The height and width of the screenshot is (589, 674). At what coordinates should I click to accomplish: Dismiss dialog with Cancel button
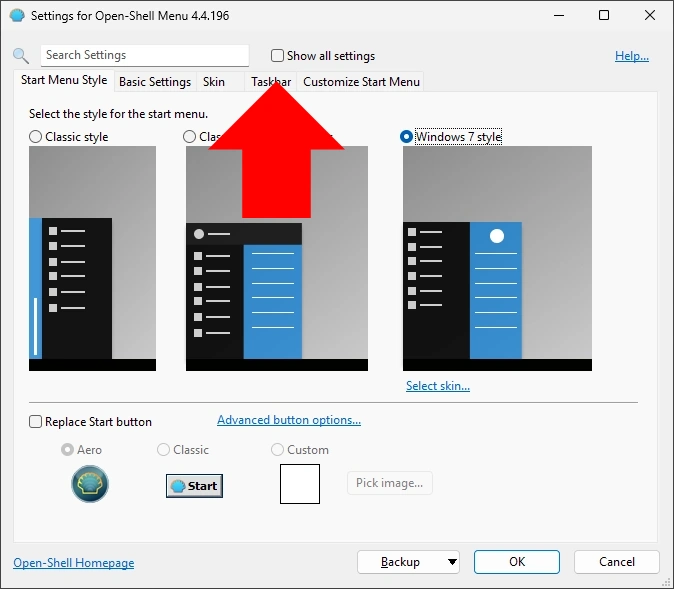pos(616,562)
